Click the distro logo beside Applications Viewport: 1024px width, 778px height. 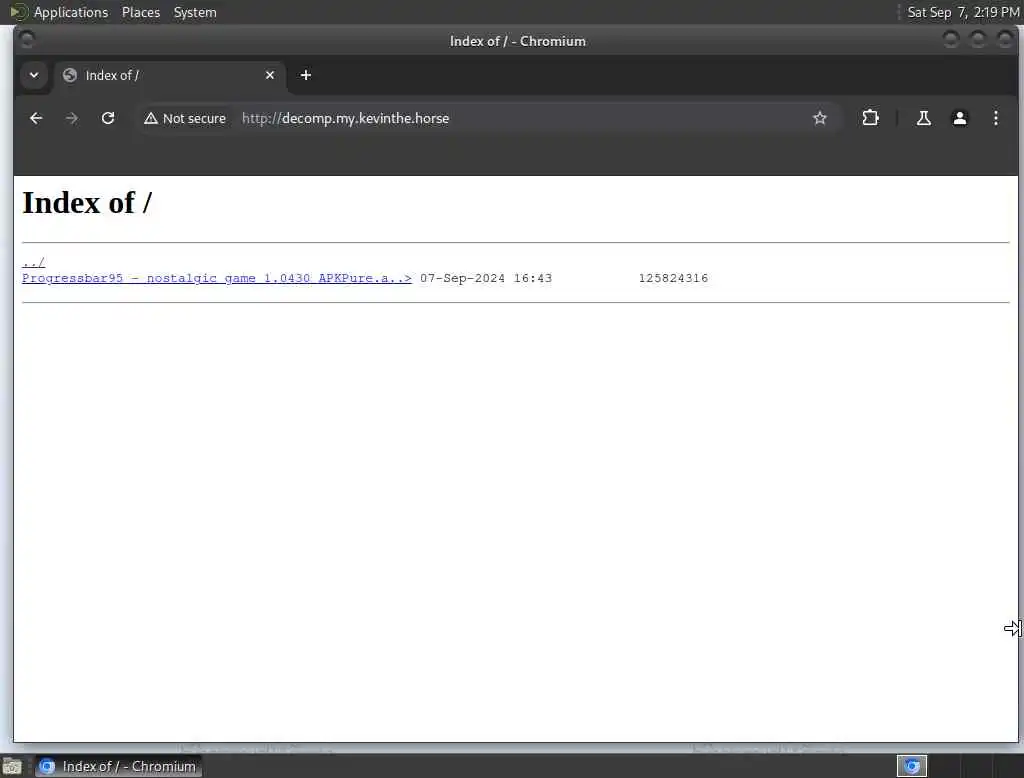pyautogui.click(x=18, y=12)
